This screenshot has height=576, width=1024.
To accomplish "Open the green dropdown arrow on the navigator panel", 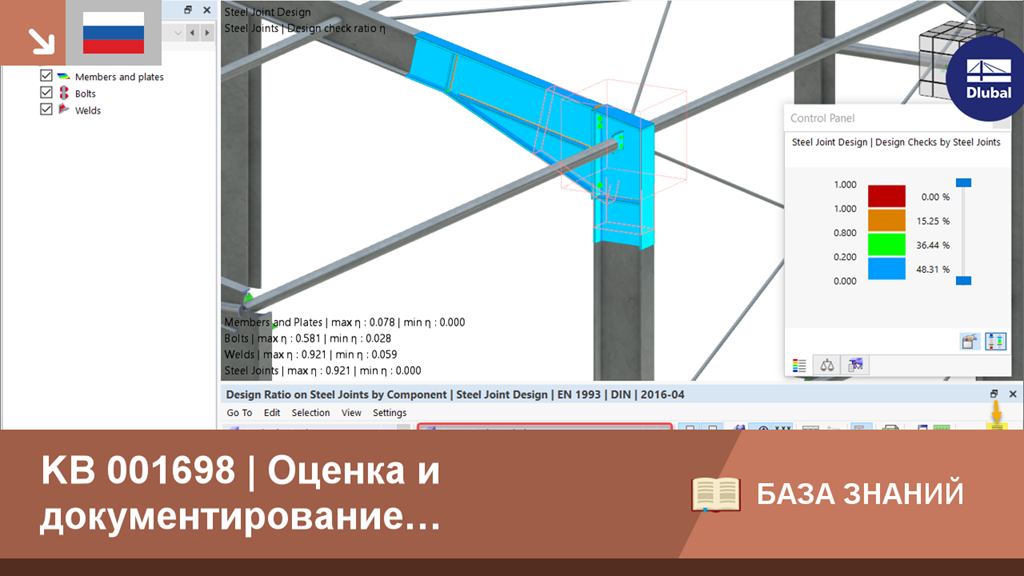I will tap(180, 32).
